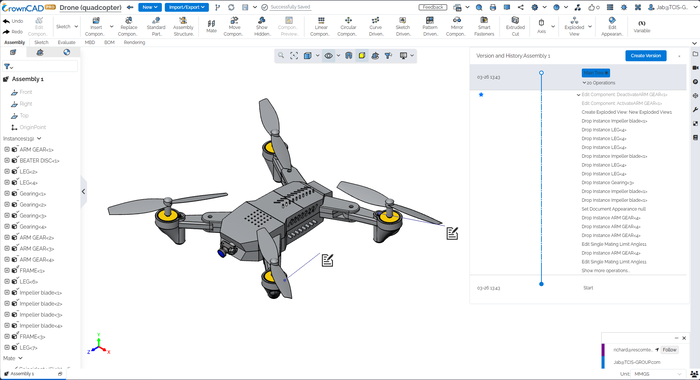Click Show more operations link
This screenshot has width=700, height=380.
[605, 271]
